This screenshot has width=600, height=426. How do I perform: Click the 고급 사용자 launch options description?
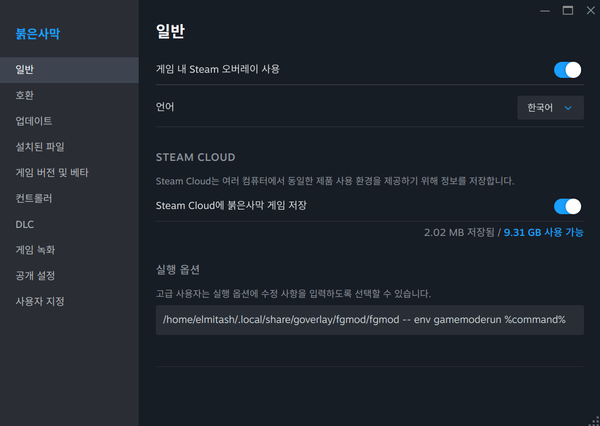pos(293,294)
